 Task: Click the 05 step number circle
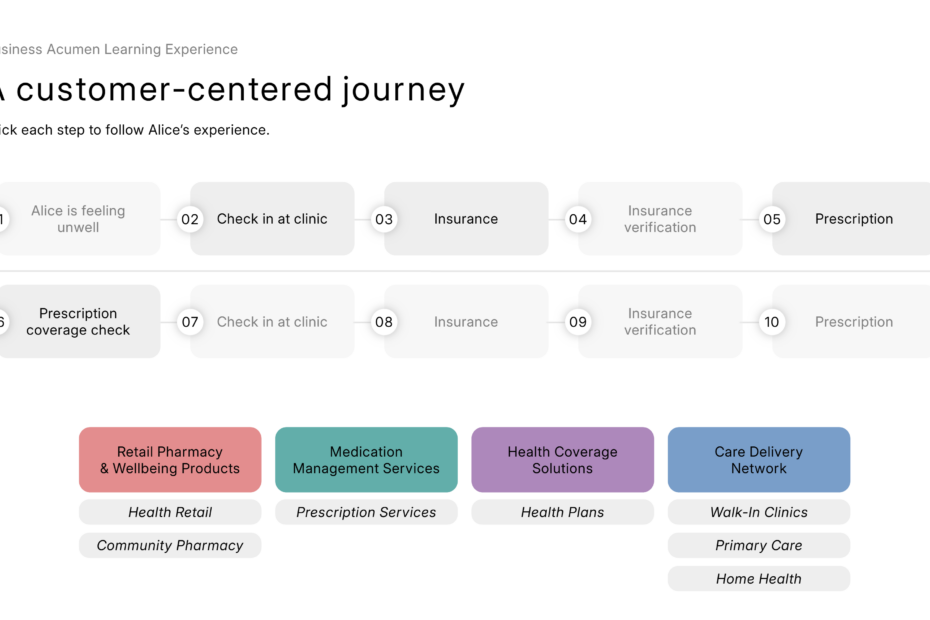[x=772, y=219]
